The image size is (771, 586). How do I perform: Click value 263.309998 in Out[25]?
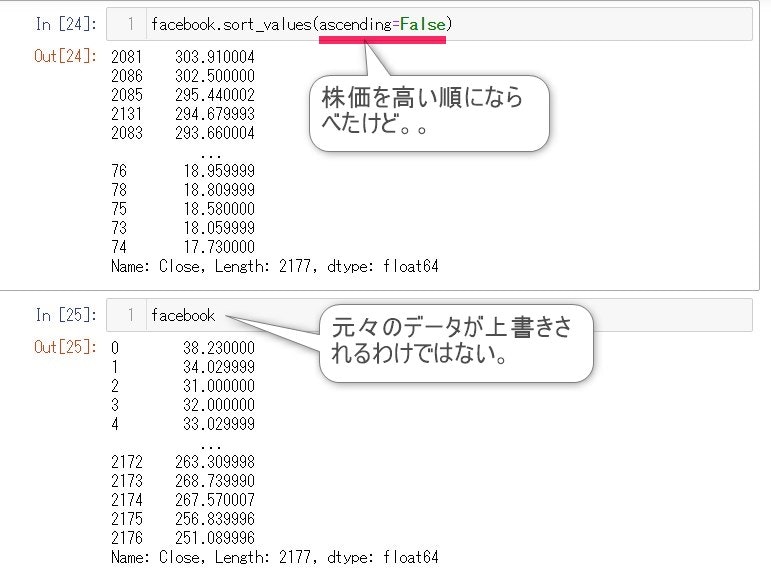tap(215, 462)
